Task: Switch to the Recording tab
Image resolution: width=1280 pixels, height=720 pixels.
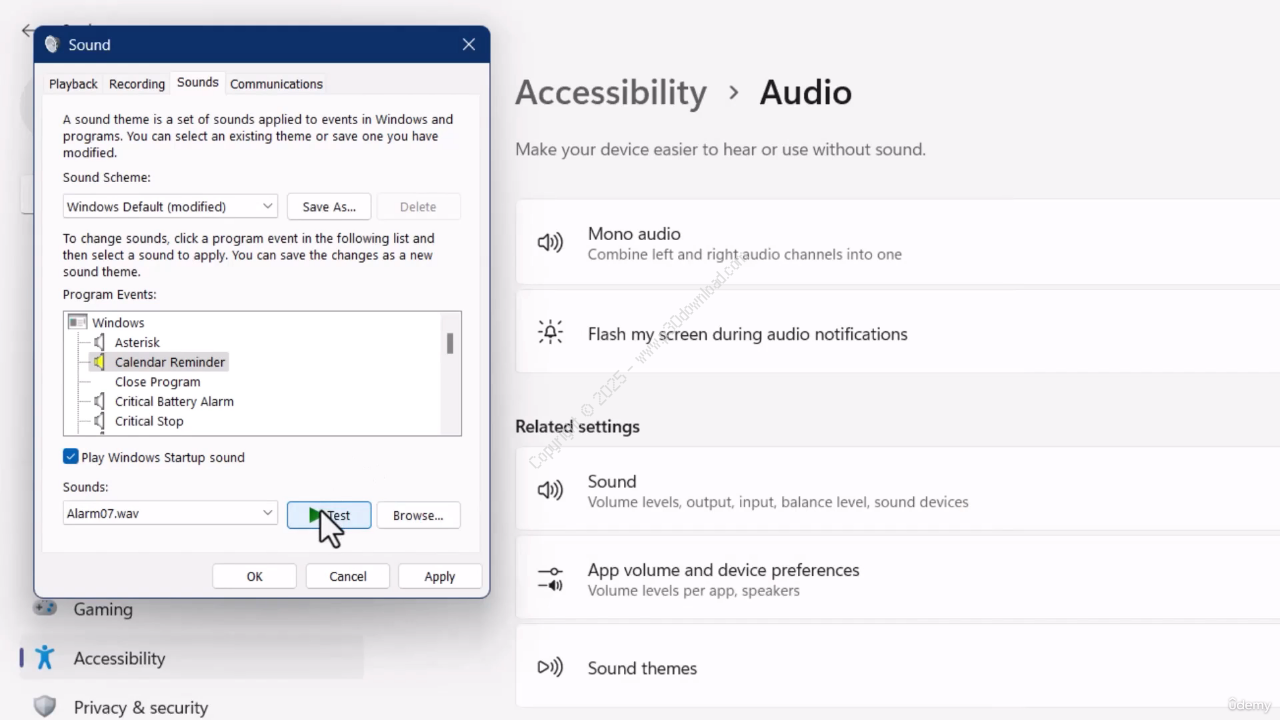Action: pyautogui.click(x=137, y=84)
